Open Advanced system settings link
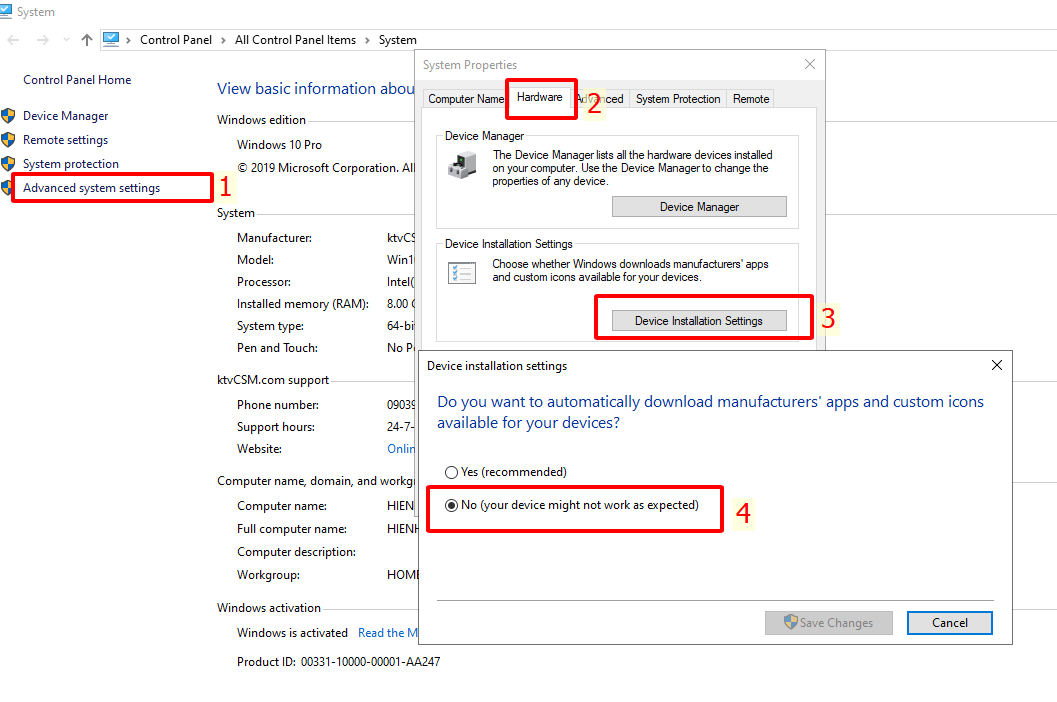This screenshot has height=702, width=1057. (x=92, y=188)
